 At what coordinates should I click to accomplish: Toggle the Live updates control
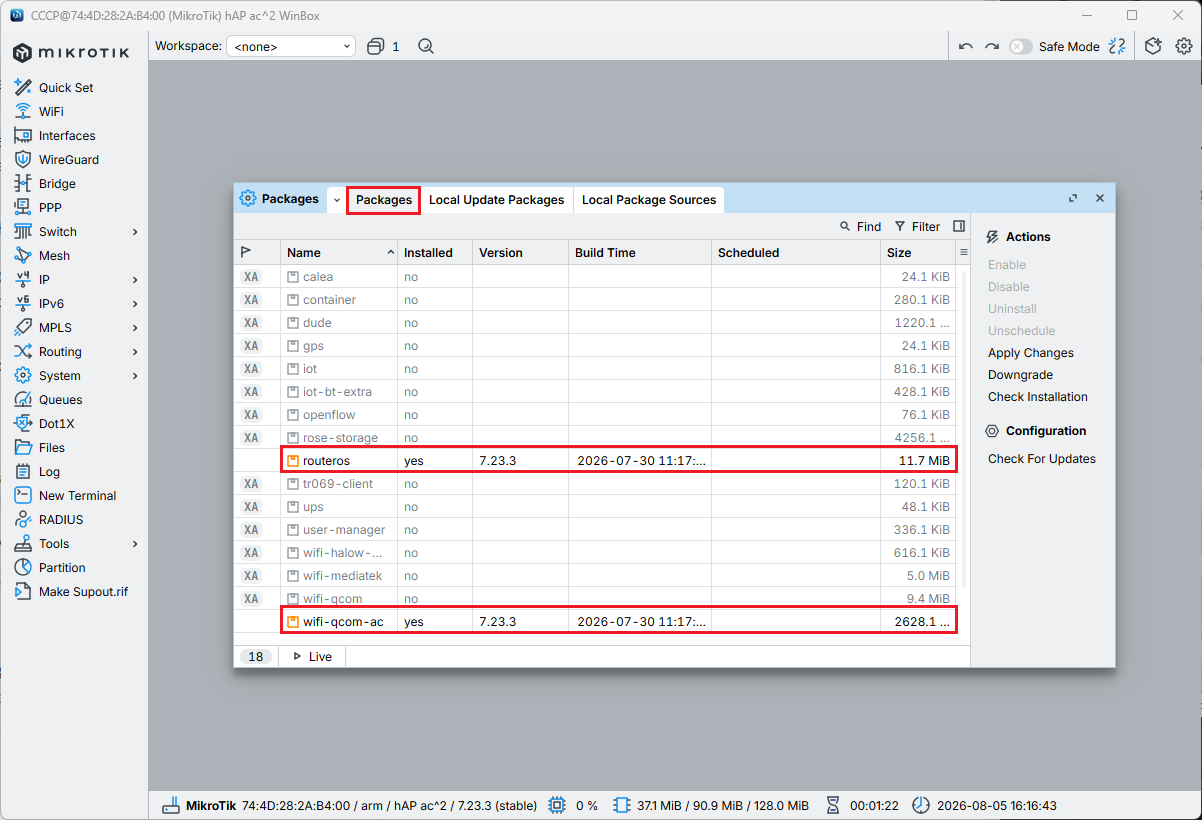point(312,657)
